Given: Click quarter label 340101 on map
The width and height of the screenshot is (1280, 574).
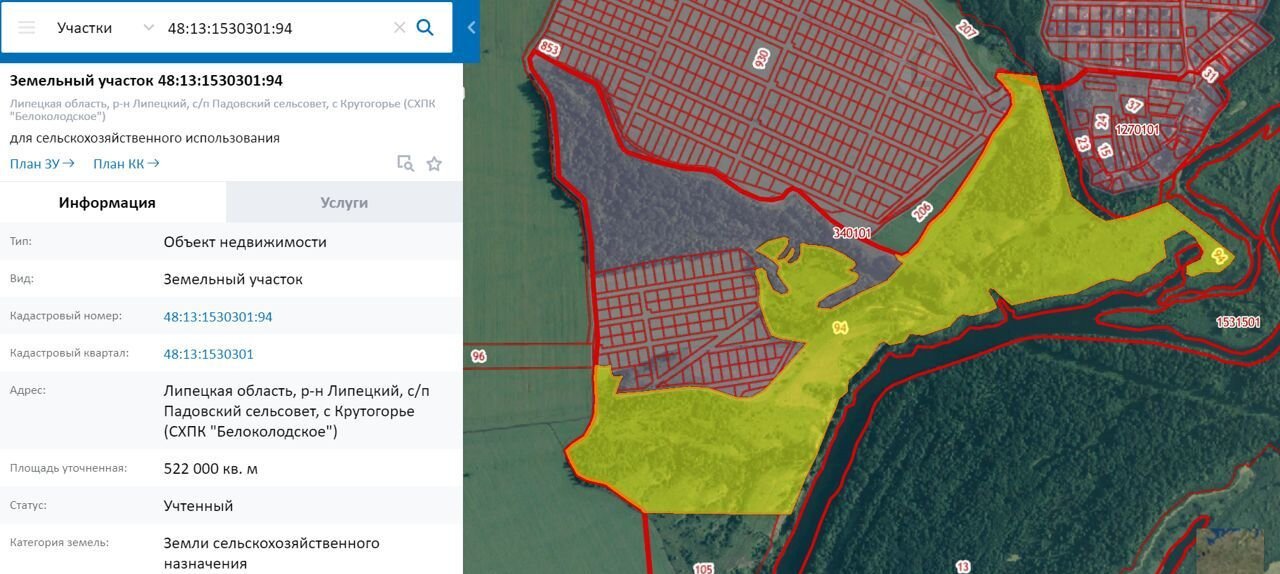Looking at the screenshot, I should click(852, 233).
